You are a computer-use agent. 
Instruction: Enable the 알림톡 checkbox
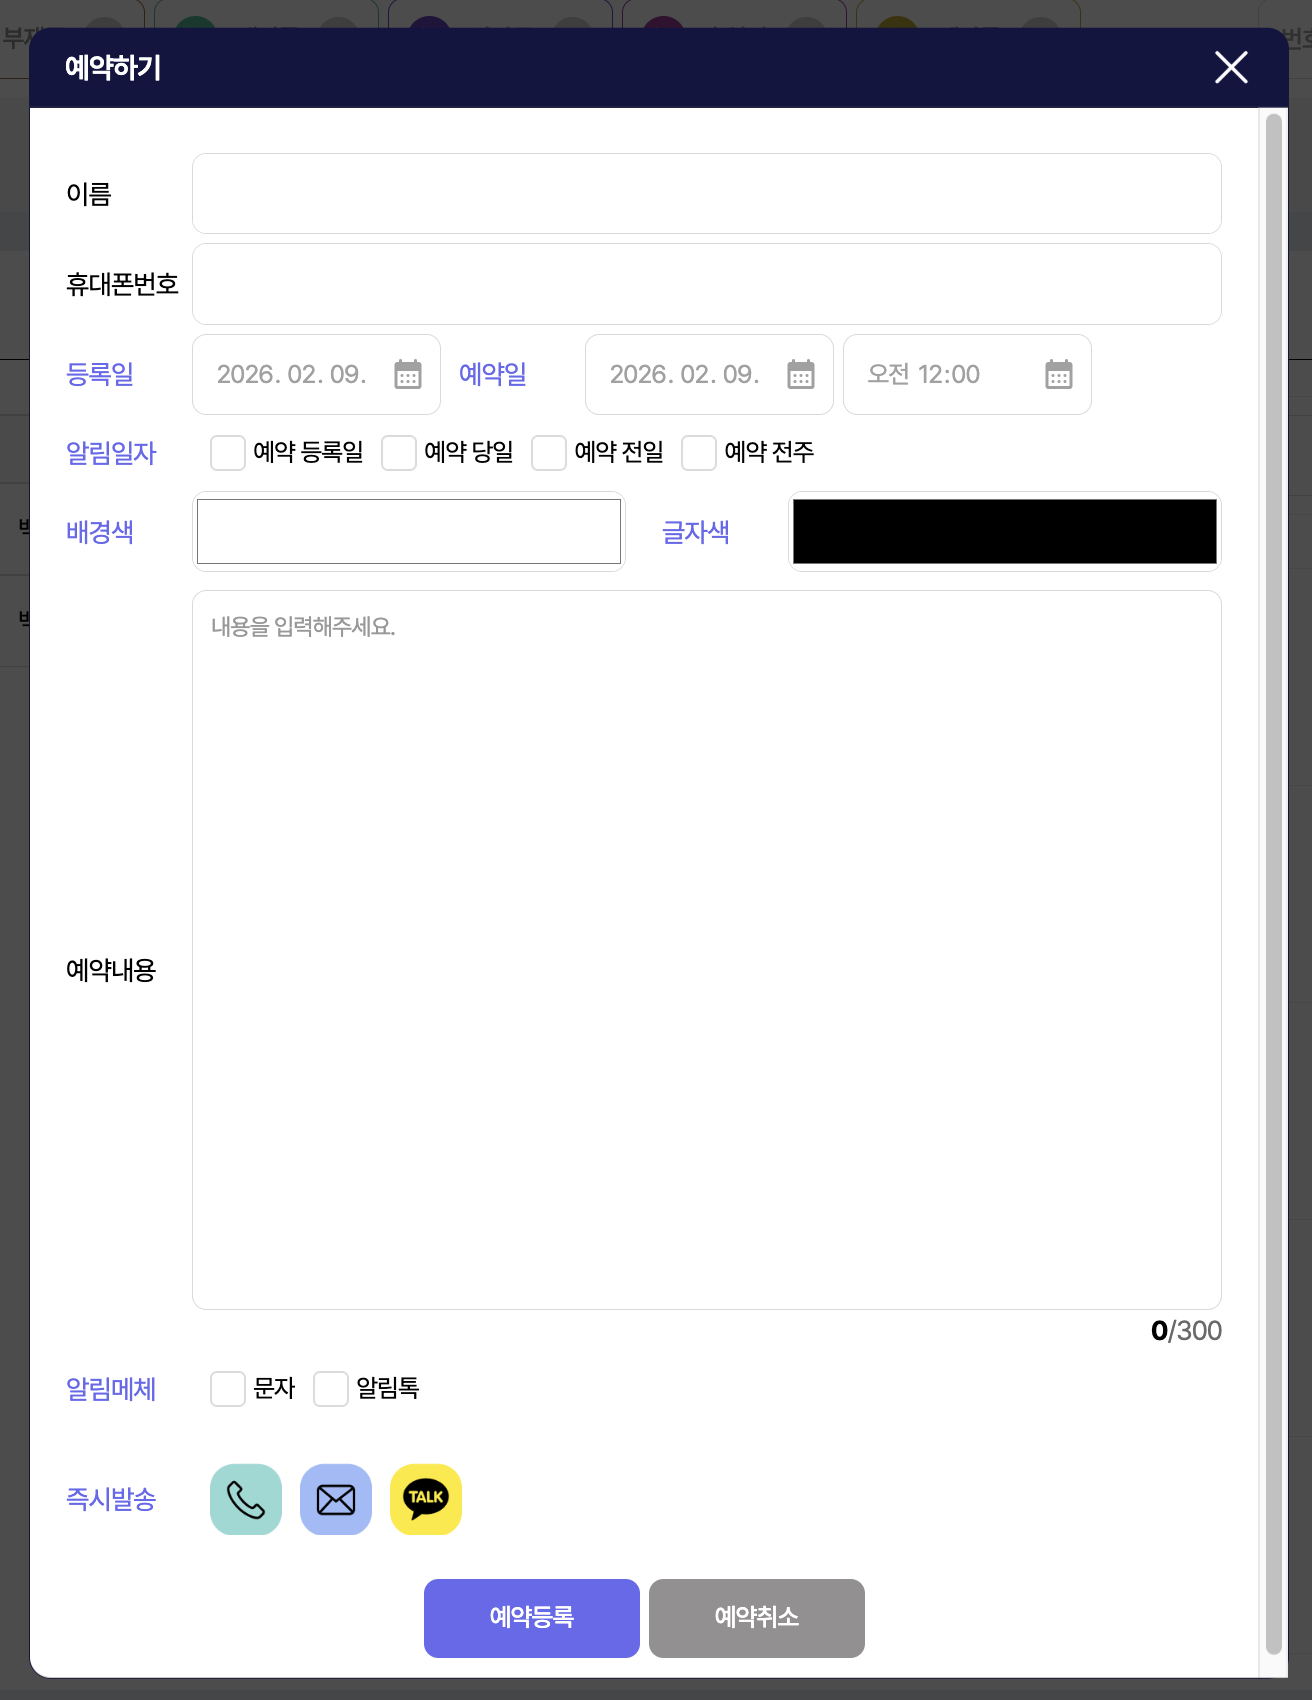331,1389
